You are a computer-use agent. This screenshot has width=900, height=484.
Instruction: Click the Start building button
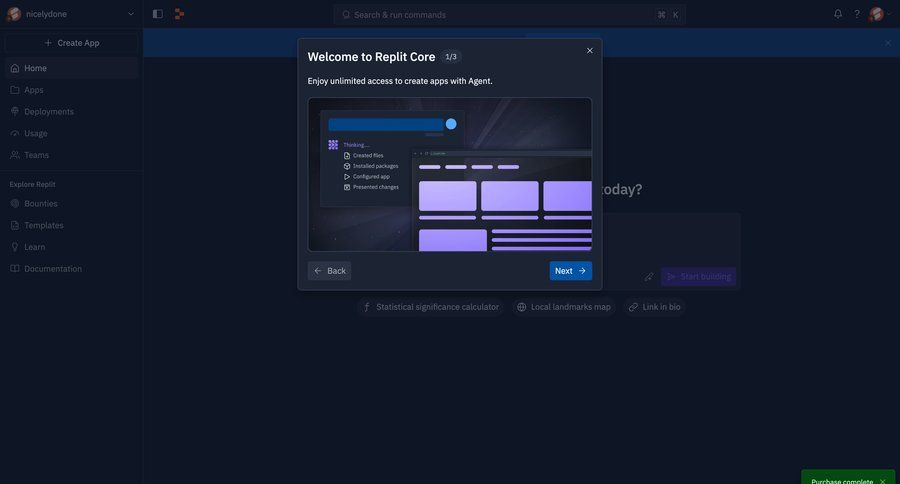[699, 277]
